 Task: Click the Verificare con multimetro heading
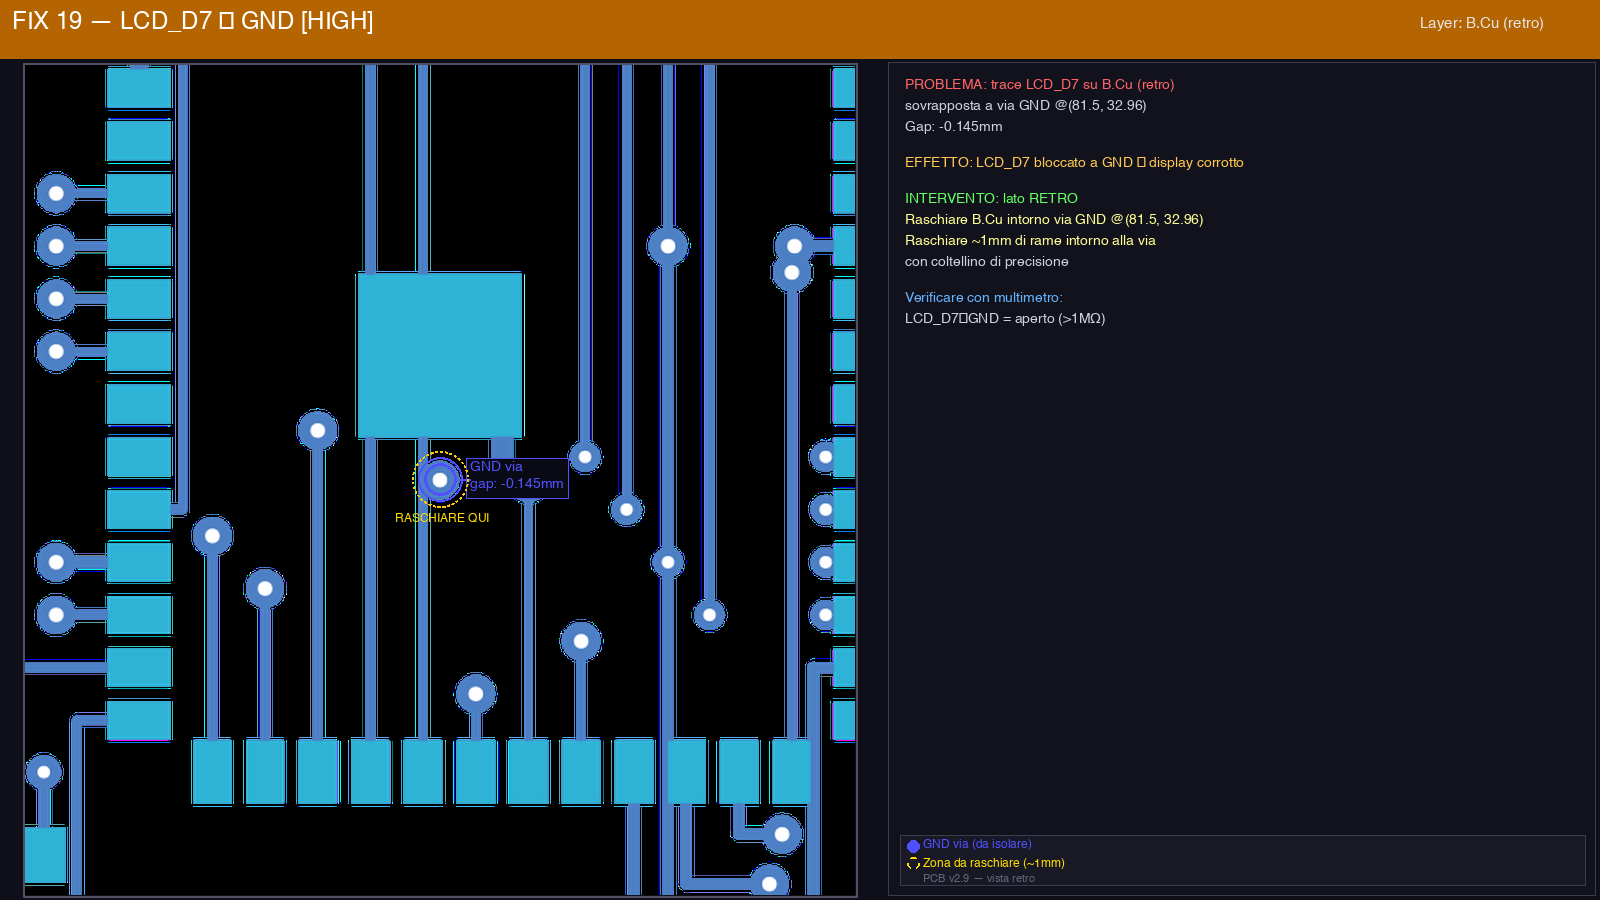pos(983,298)
